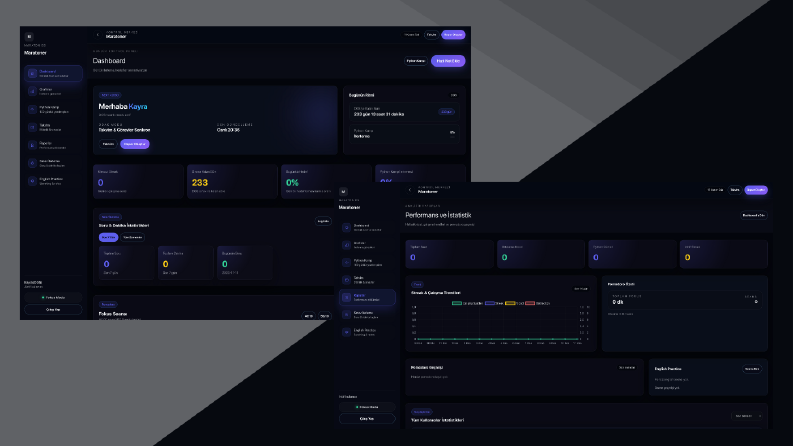The height and width of the screenshot is (446, 793).
Task: Click the Hızlı Not Ekle button
Action: (x=448, y=61)
